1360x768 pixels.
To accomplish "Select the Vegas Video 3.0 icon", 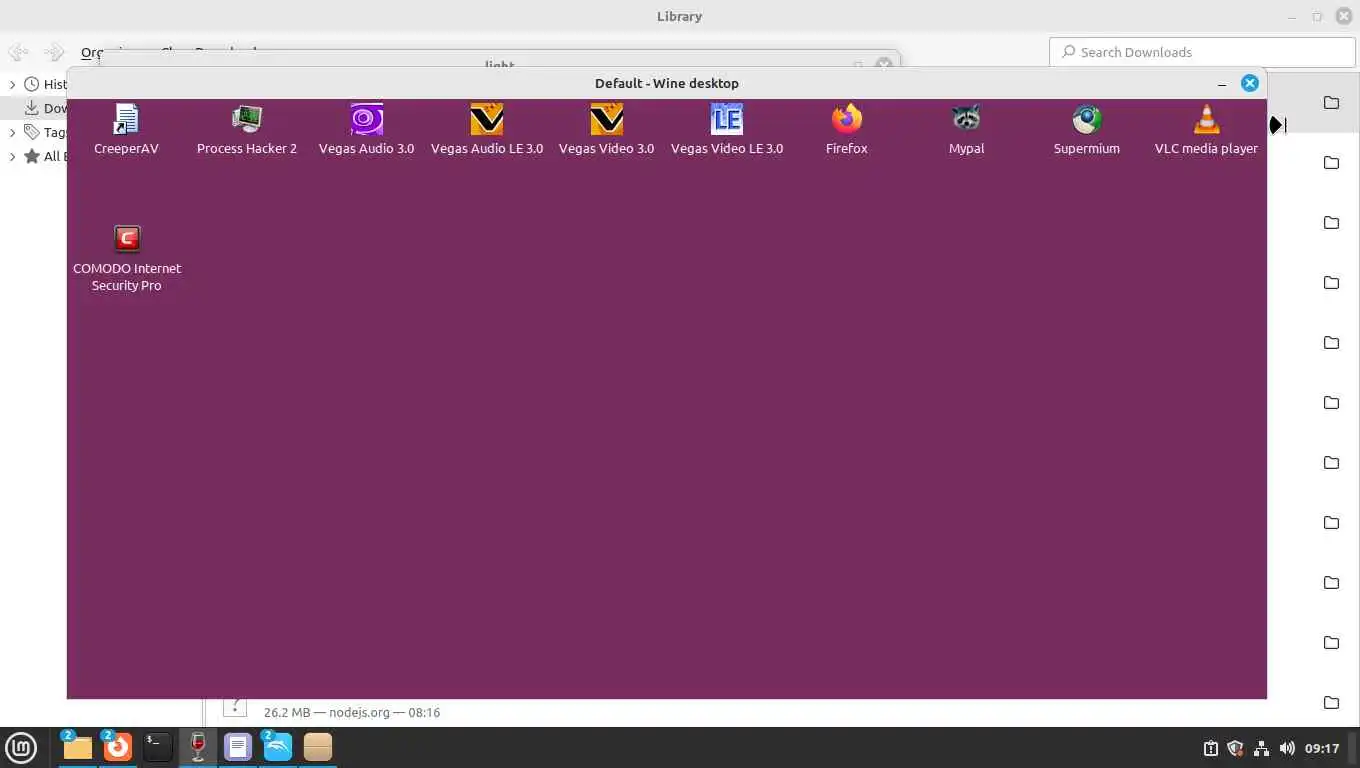I will click(606, 120).
